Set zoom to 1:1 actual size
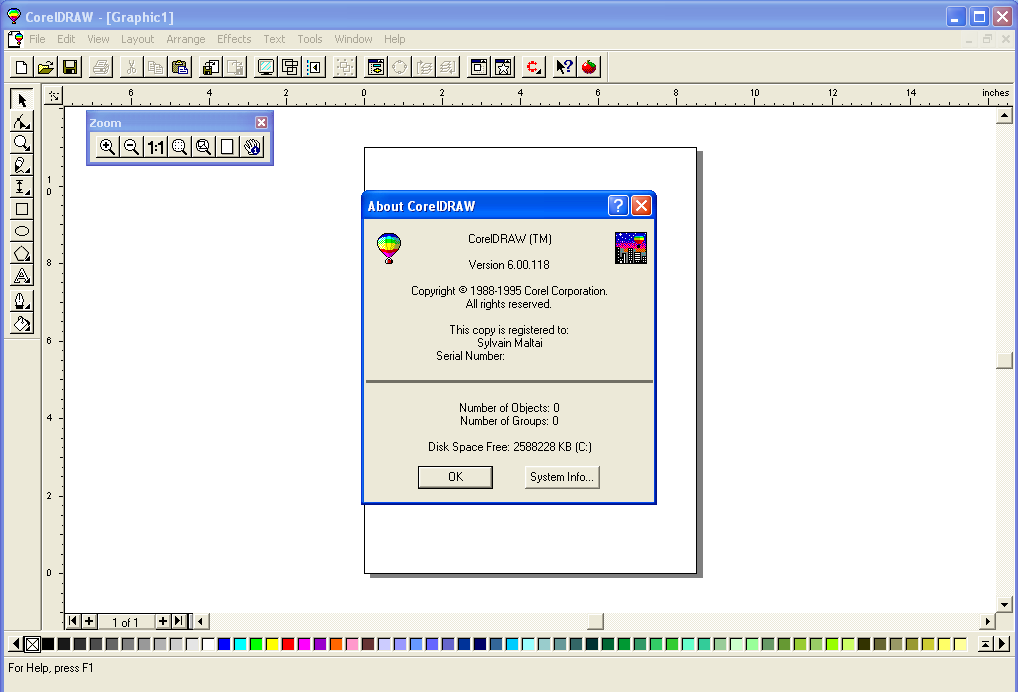 click(x=155, y=147)
